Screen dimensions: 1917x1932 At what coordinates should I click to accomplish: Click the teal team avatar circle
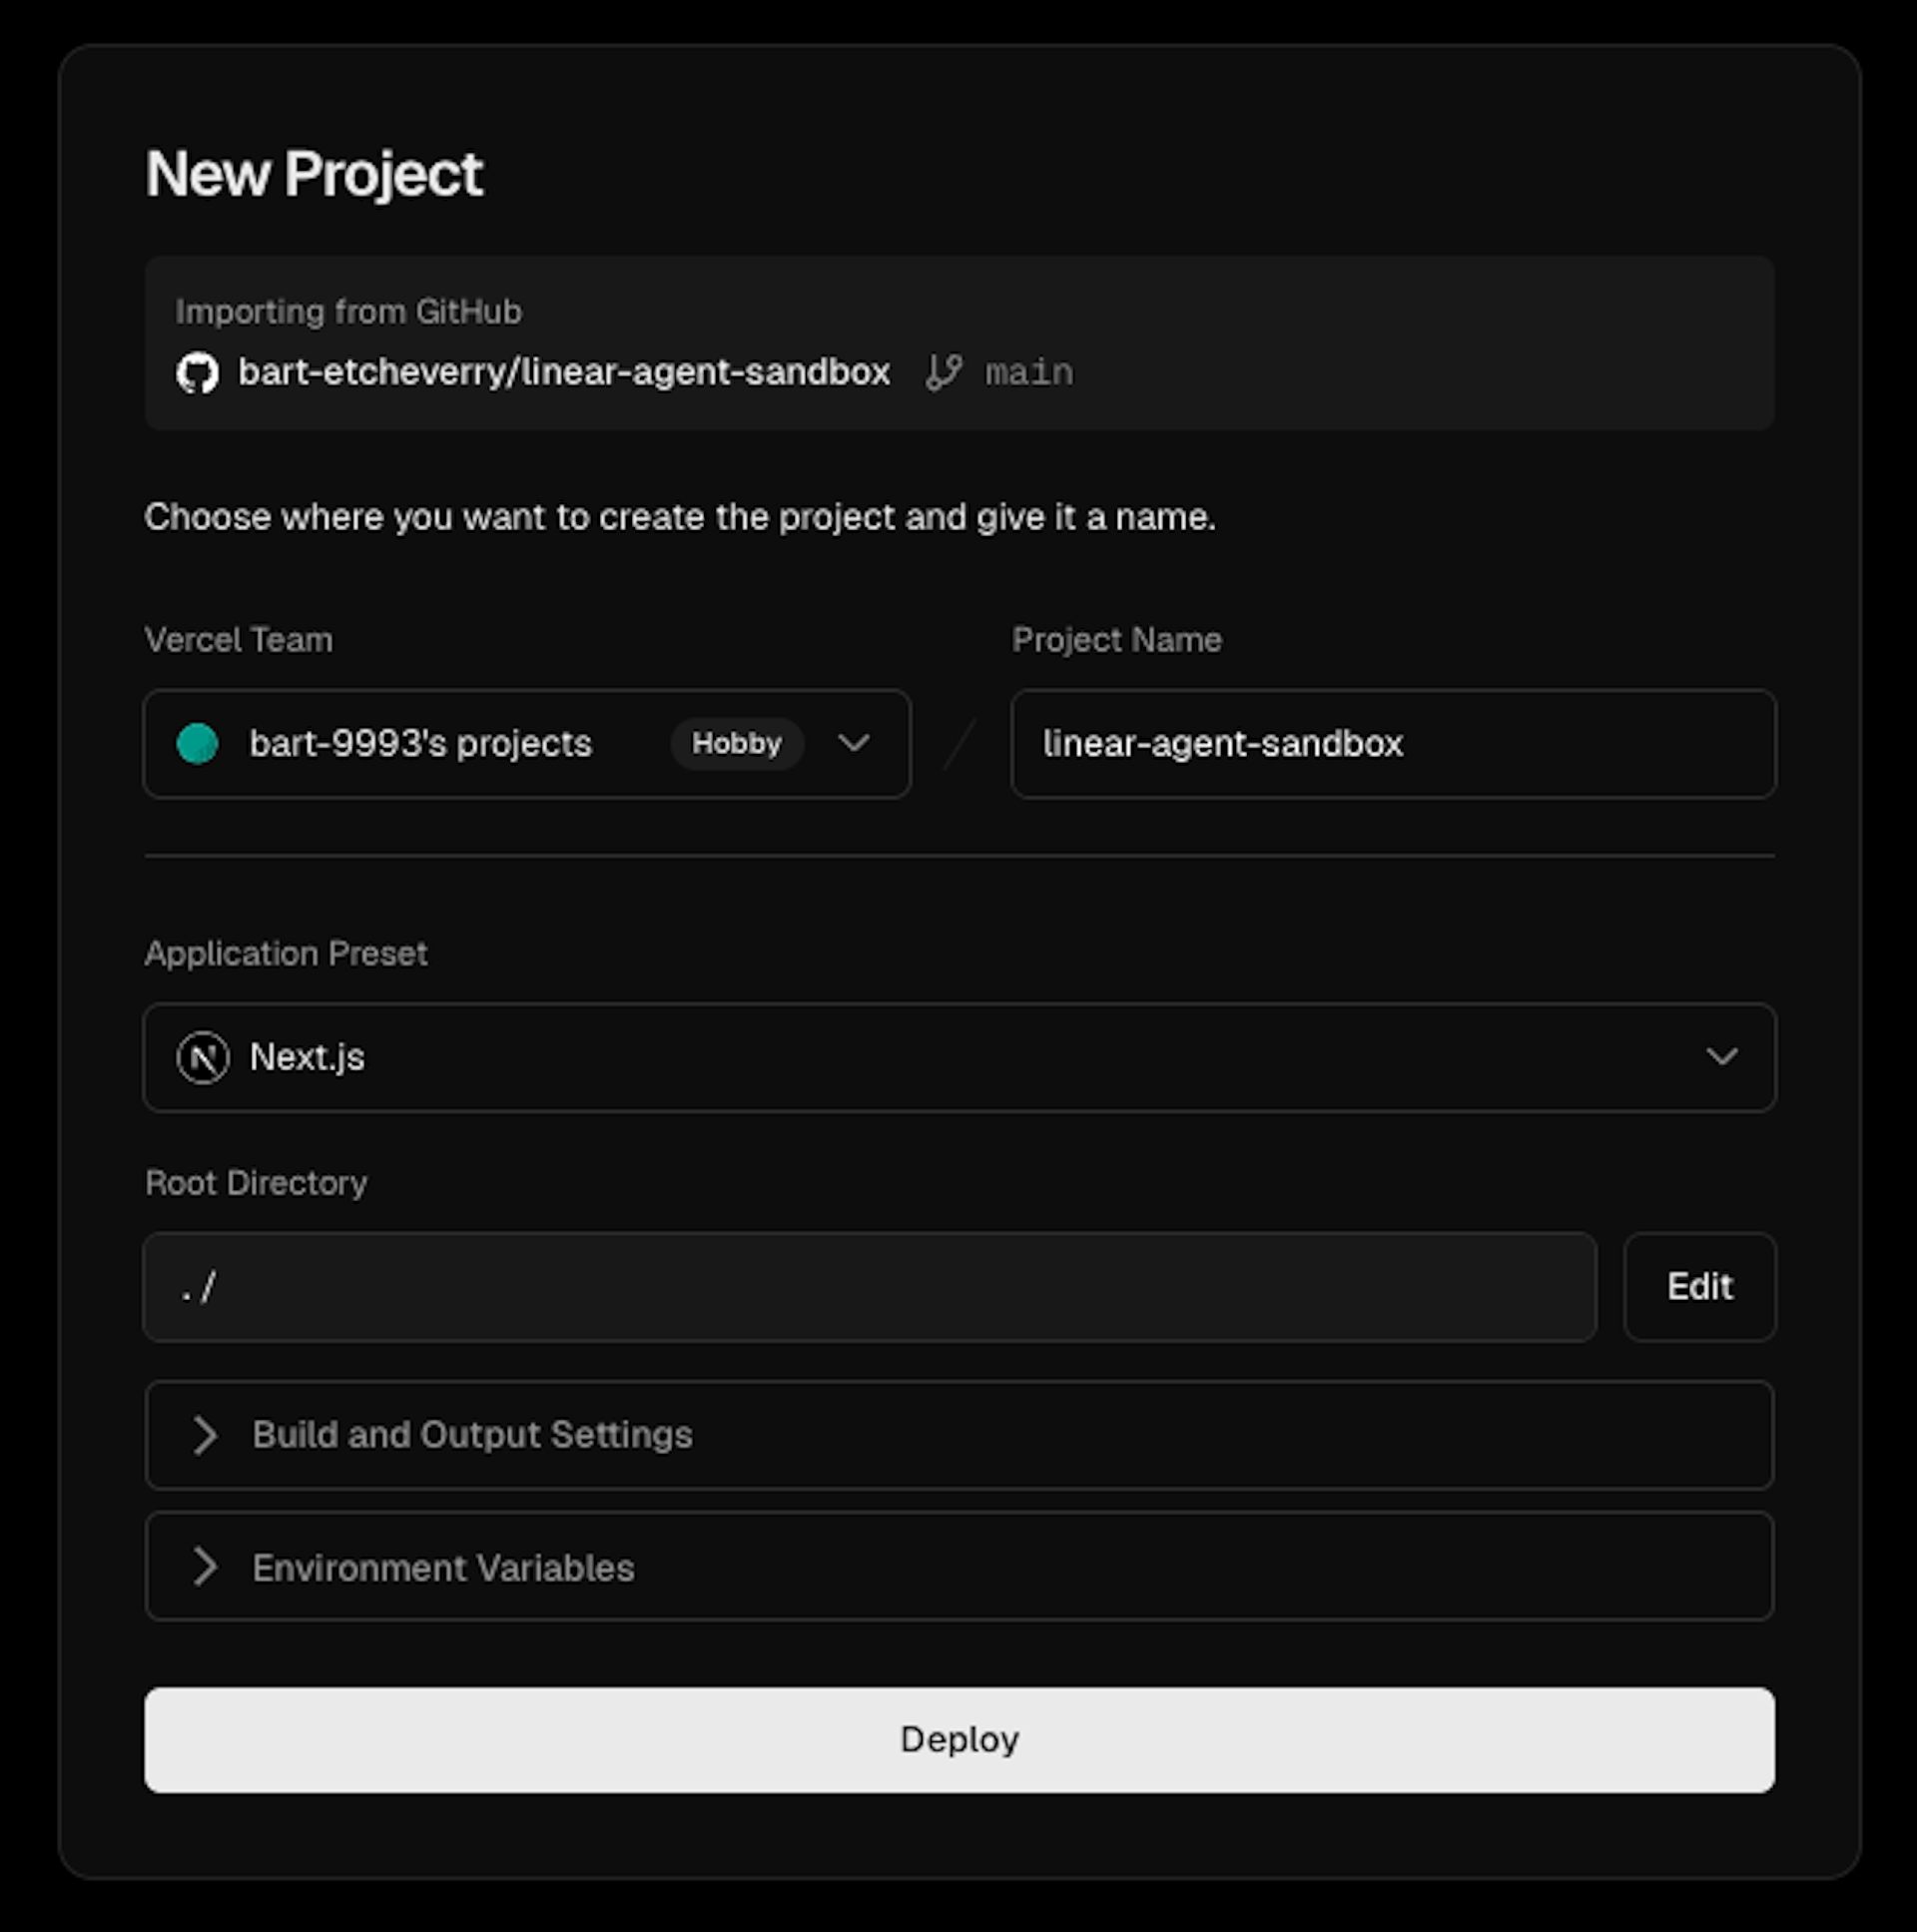[197, 744]
